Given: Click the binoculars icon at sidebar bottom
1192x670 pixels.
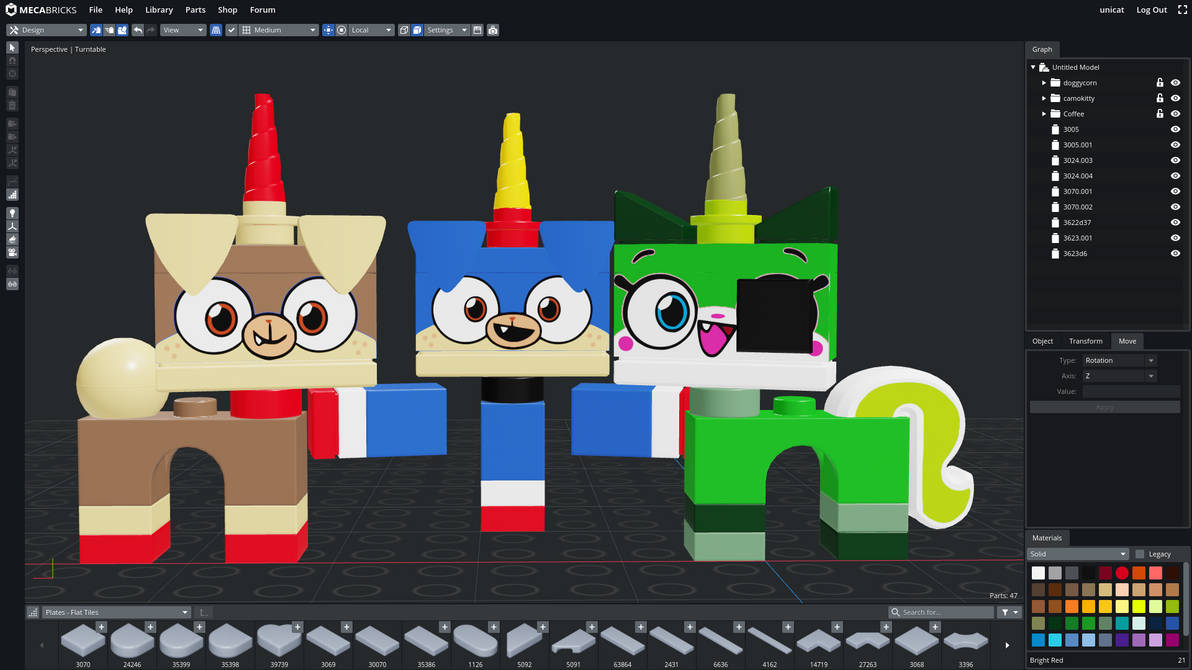Looking at the screenshot, I should 11,284.
